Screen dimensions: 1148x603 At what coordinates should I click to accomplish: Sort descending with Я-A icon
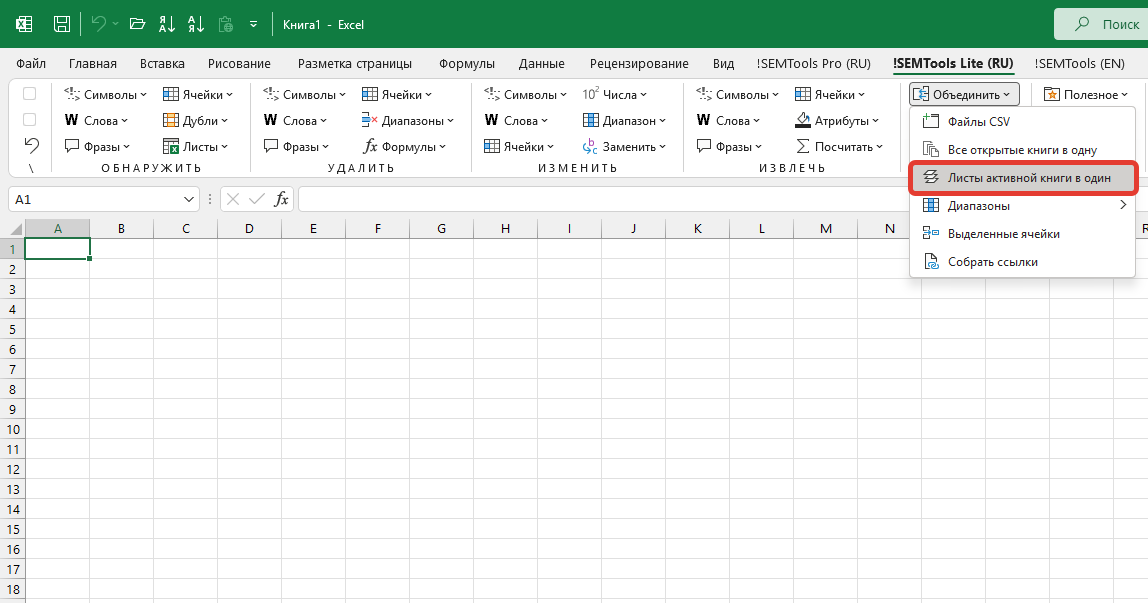195,24
